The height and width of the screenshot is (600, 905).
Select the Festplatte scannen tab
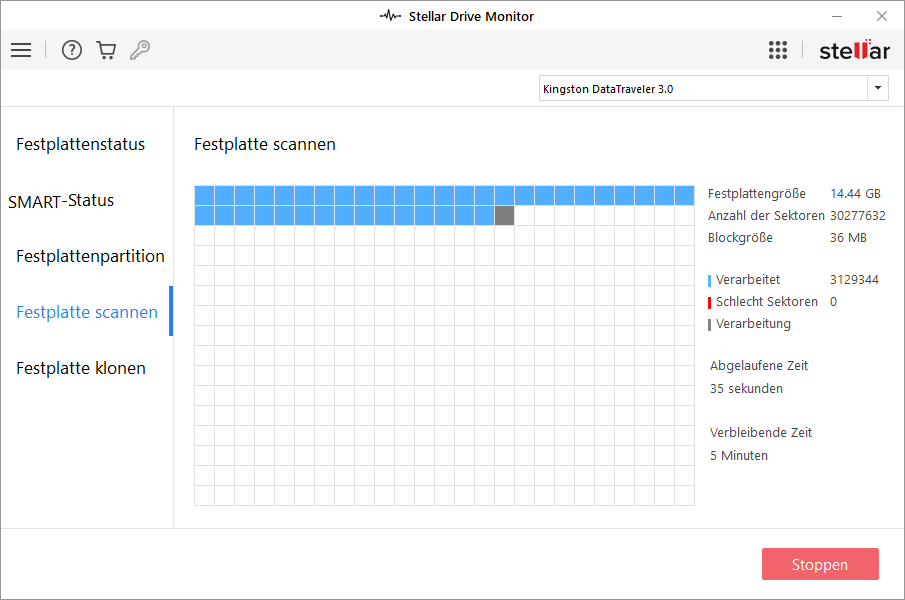[x=87, y=312]
